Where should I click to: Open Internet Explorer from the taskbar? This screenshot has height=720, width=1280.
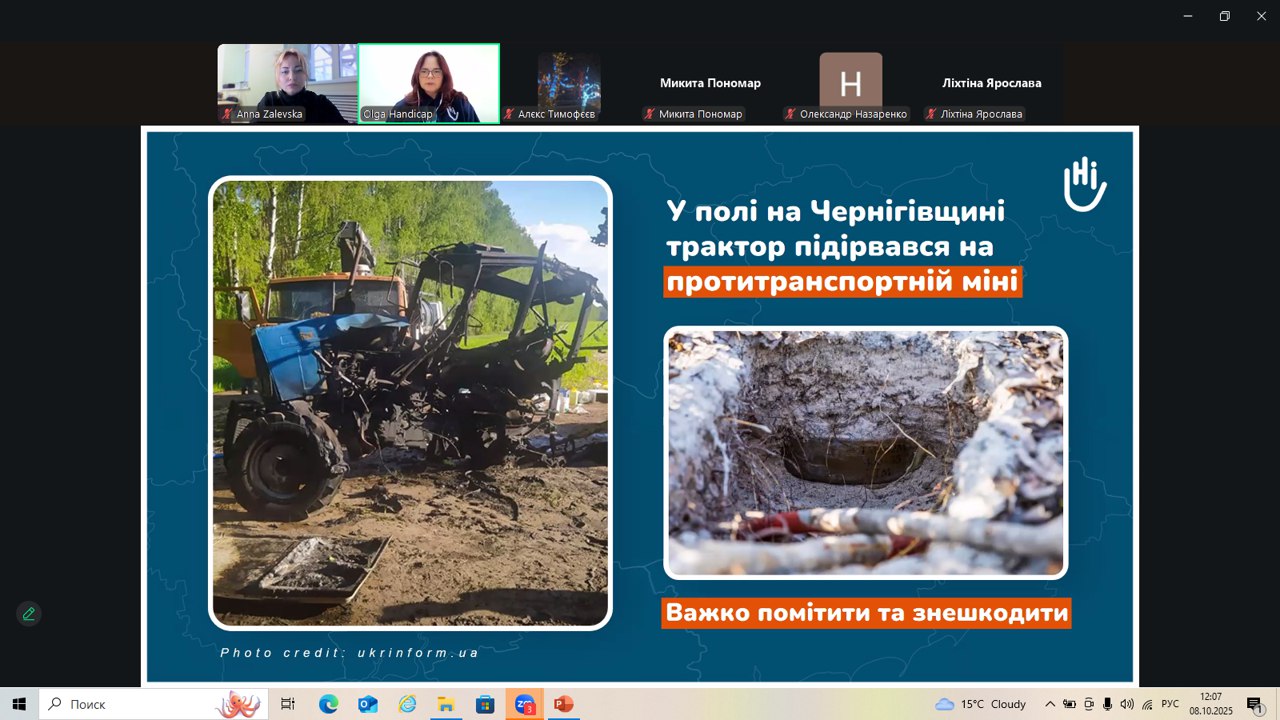click(407, 704)
